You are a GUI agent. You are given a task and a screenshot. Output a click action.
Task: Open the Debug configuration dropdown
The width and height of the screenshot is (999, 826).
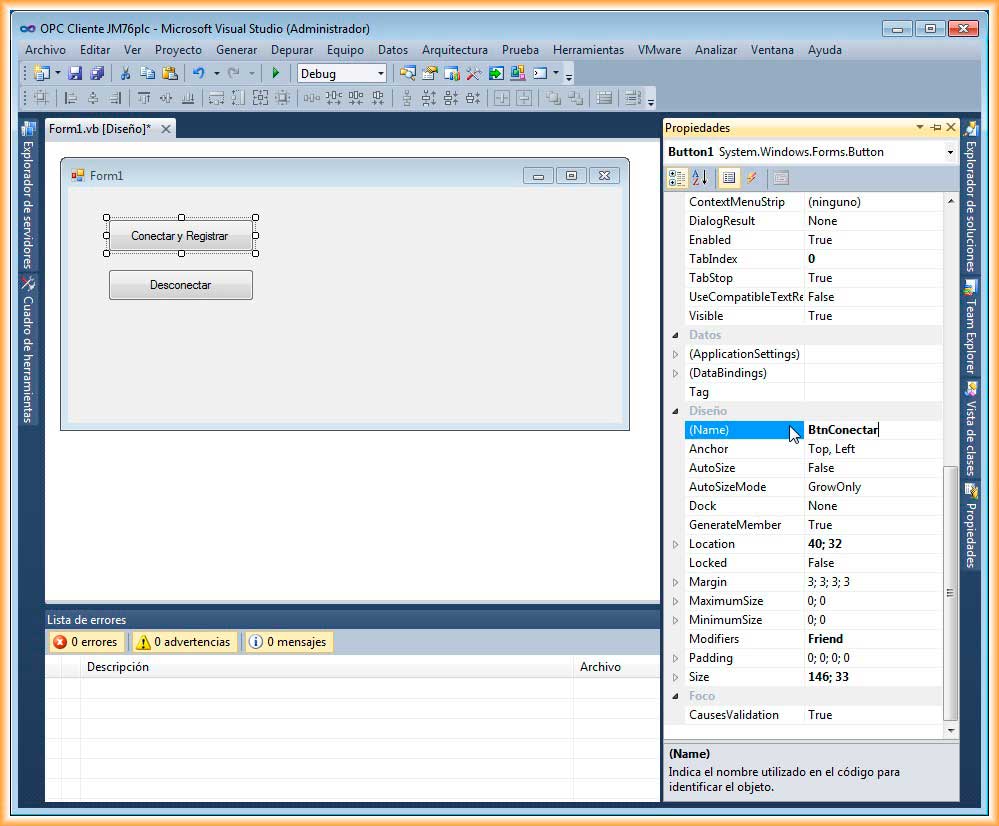380,73
